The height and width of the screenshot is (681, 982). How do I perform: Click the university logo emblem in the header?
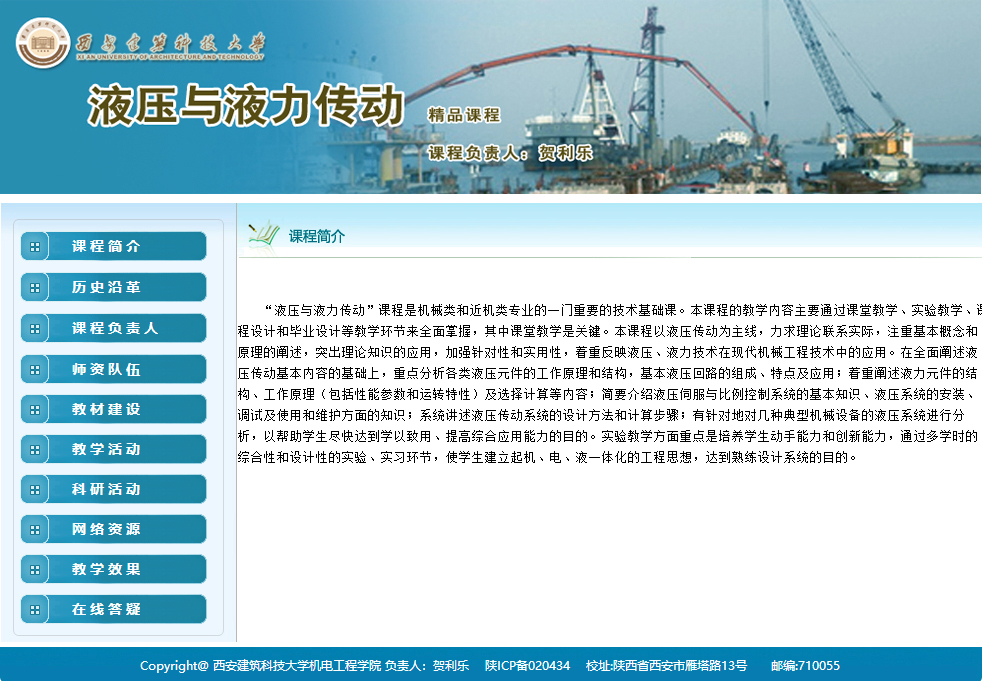point(42,44)
